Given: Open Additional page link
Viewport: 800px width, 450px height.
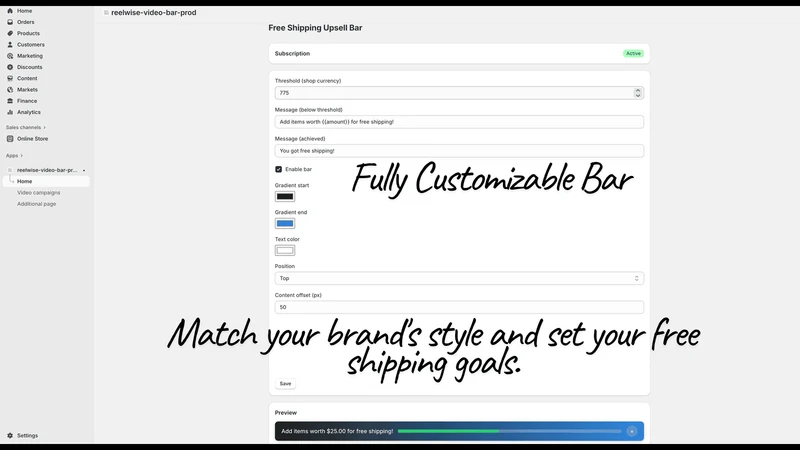Looking at the screenshot, I should tap(36, 204).
